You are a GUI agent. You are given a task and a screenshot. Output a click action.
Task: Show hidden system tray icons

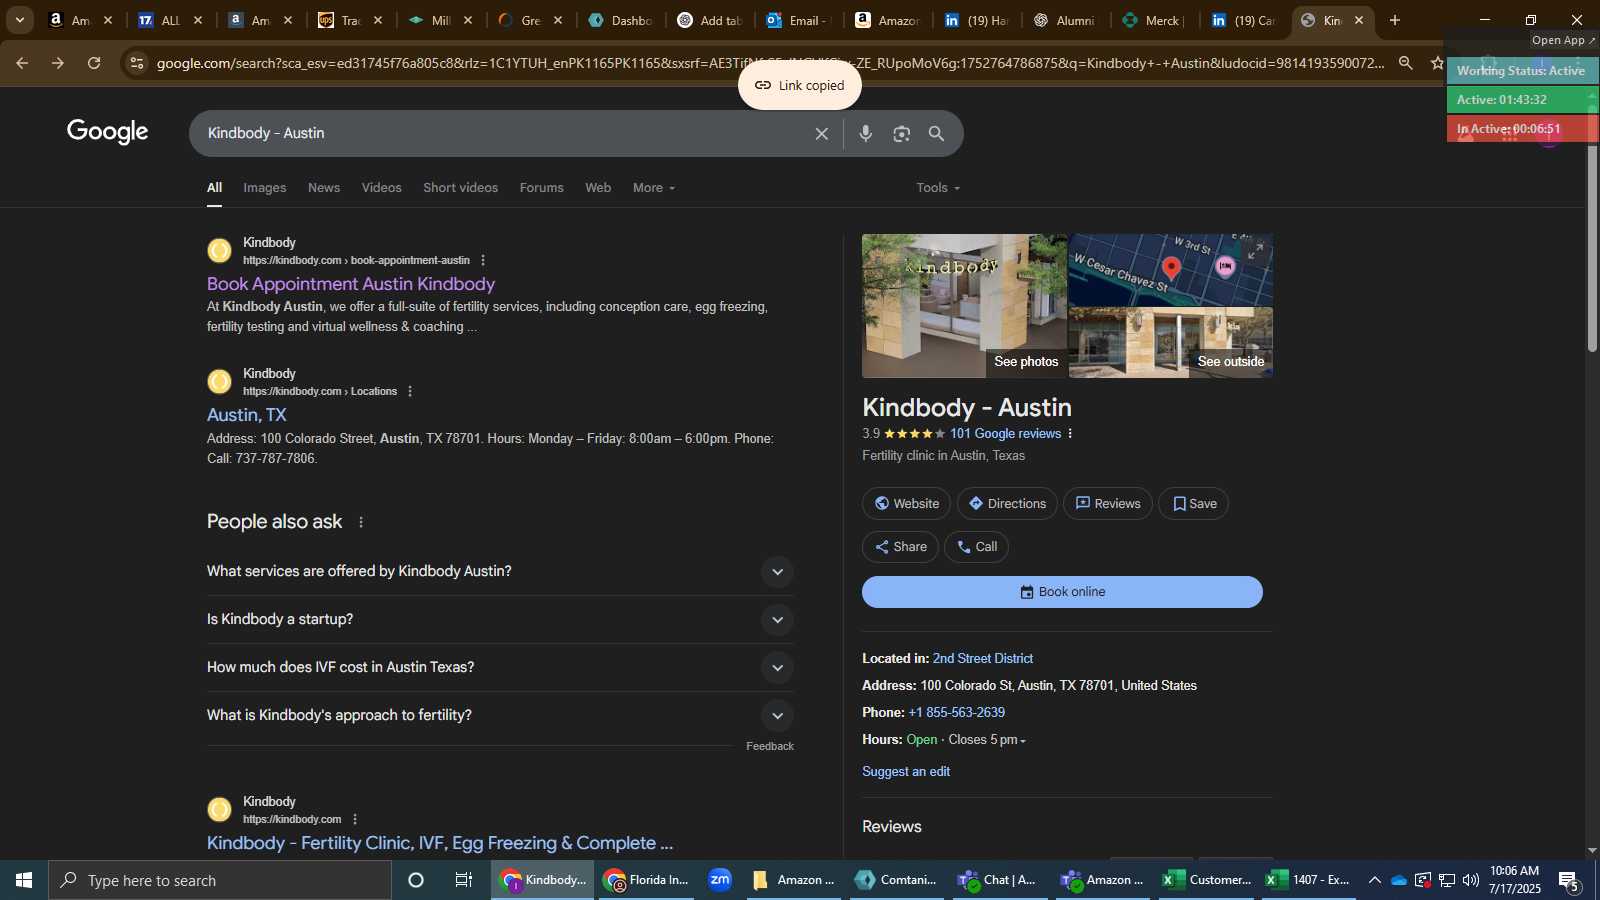click(1374, 880)
